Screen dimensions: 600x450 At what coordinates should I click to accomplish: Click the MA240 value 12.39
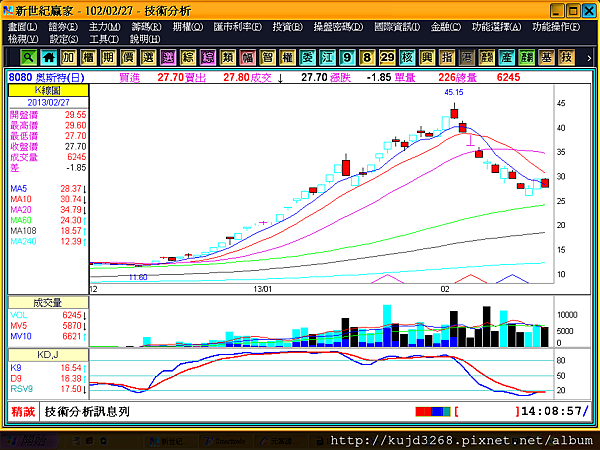(71, 241)
